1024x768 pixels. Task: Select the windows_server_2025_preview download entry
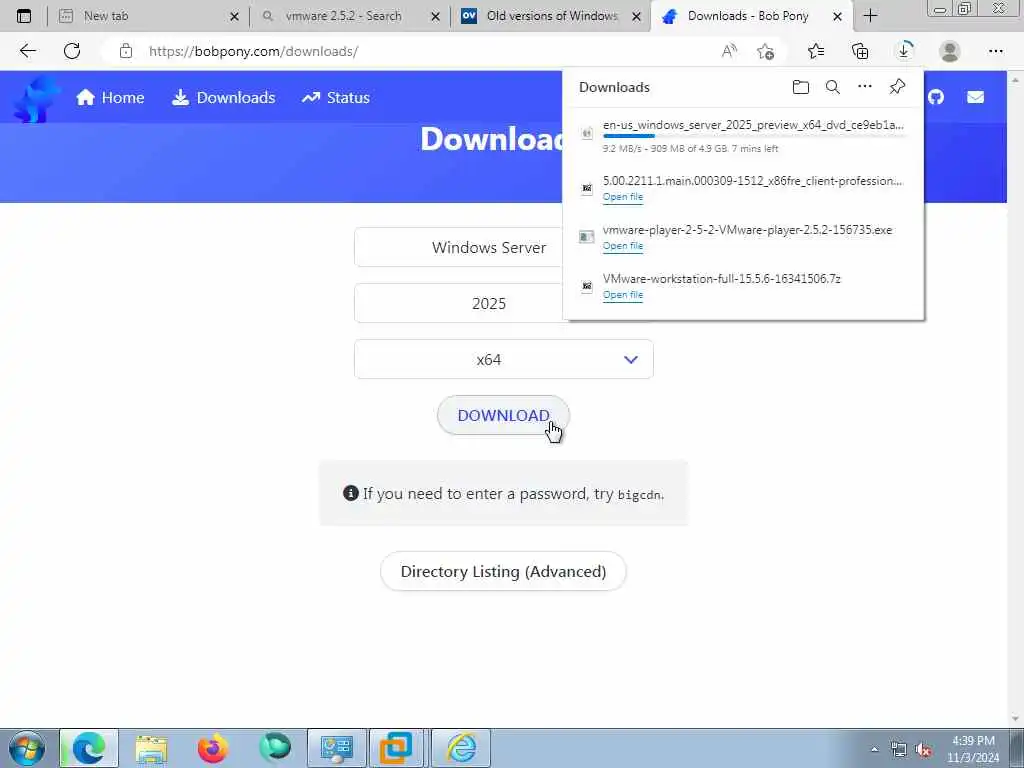click(x=743, y=136)
